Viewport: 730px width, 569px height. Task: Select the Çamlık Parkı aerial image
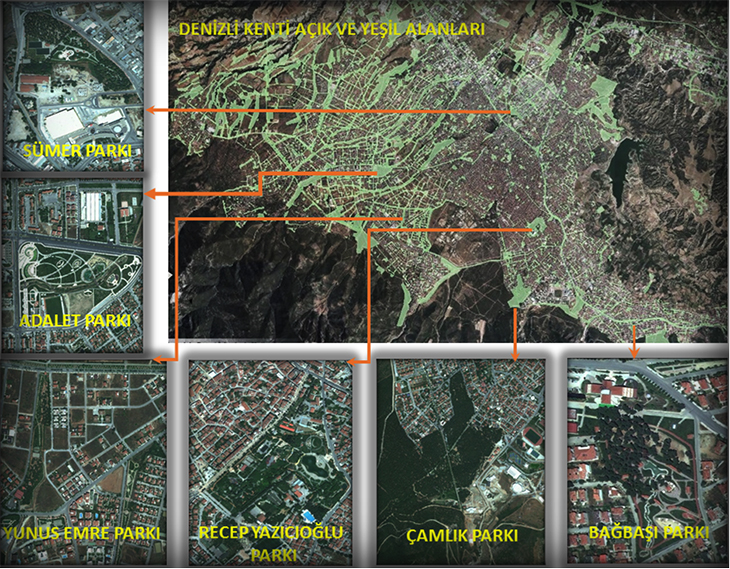click(460, 462)
